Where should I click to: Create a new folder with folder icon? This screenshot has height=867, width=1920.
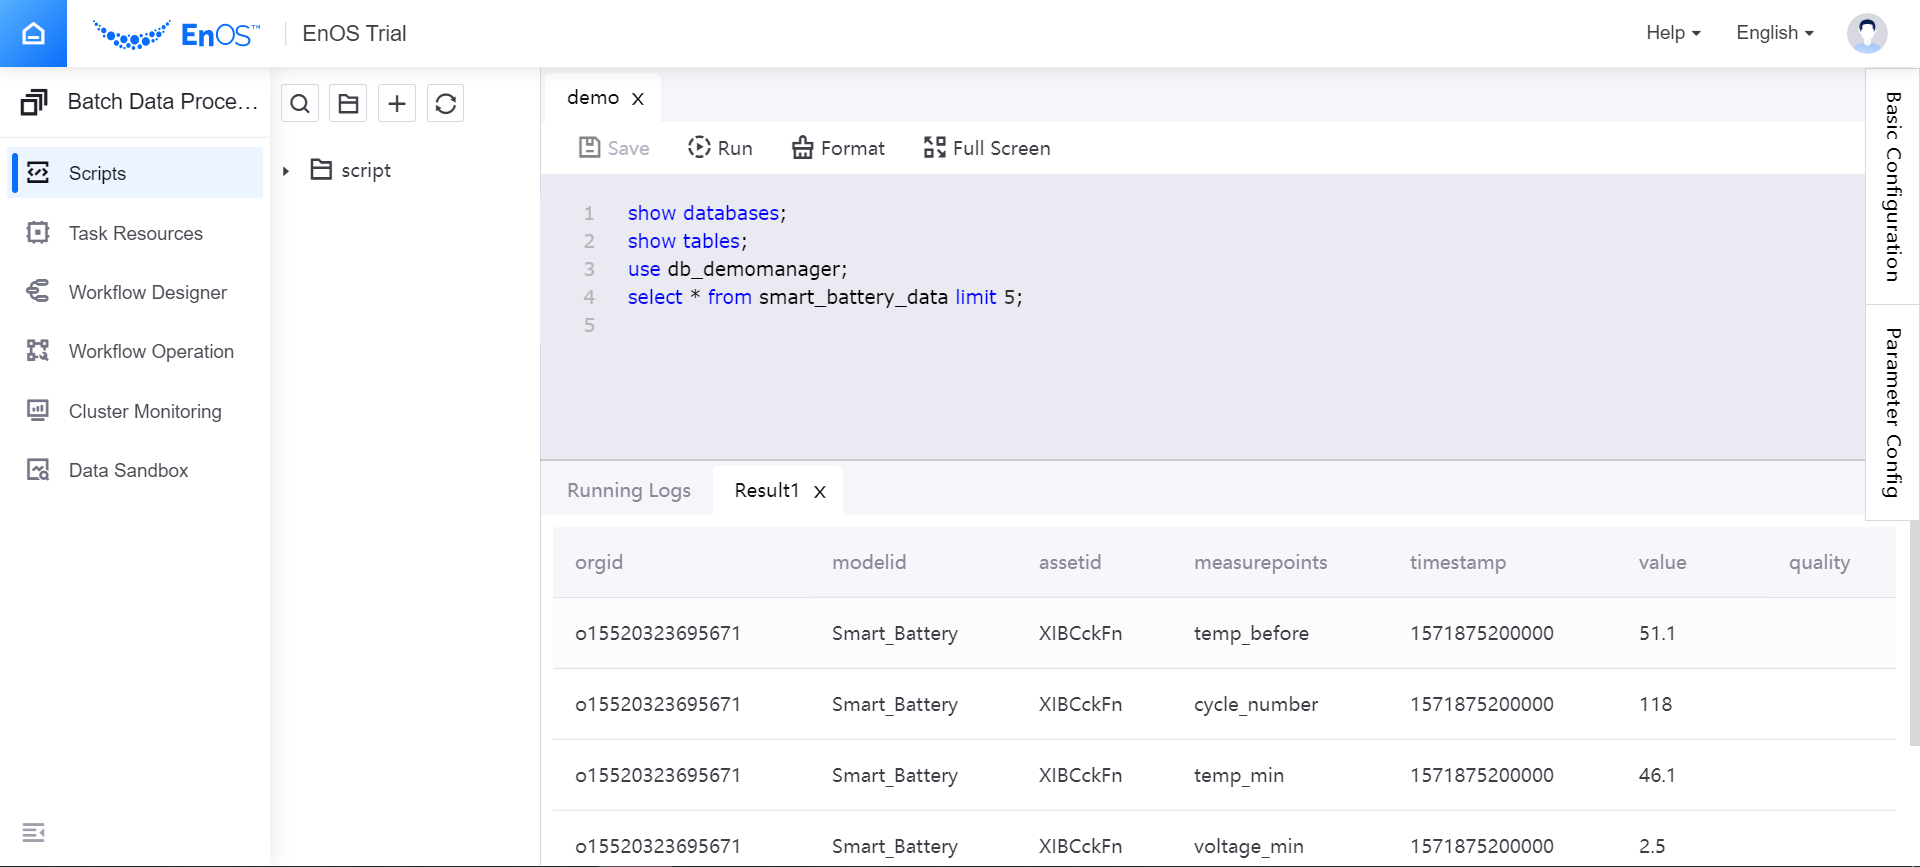coord(348,103)
